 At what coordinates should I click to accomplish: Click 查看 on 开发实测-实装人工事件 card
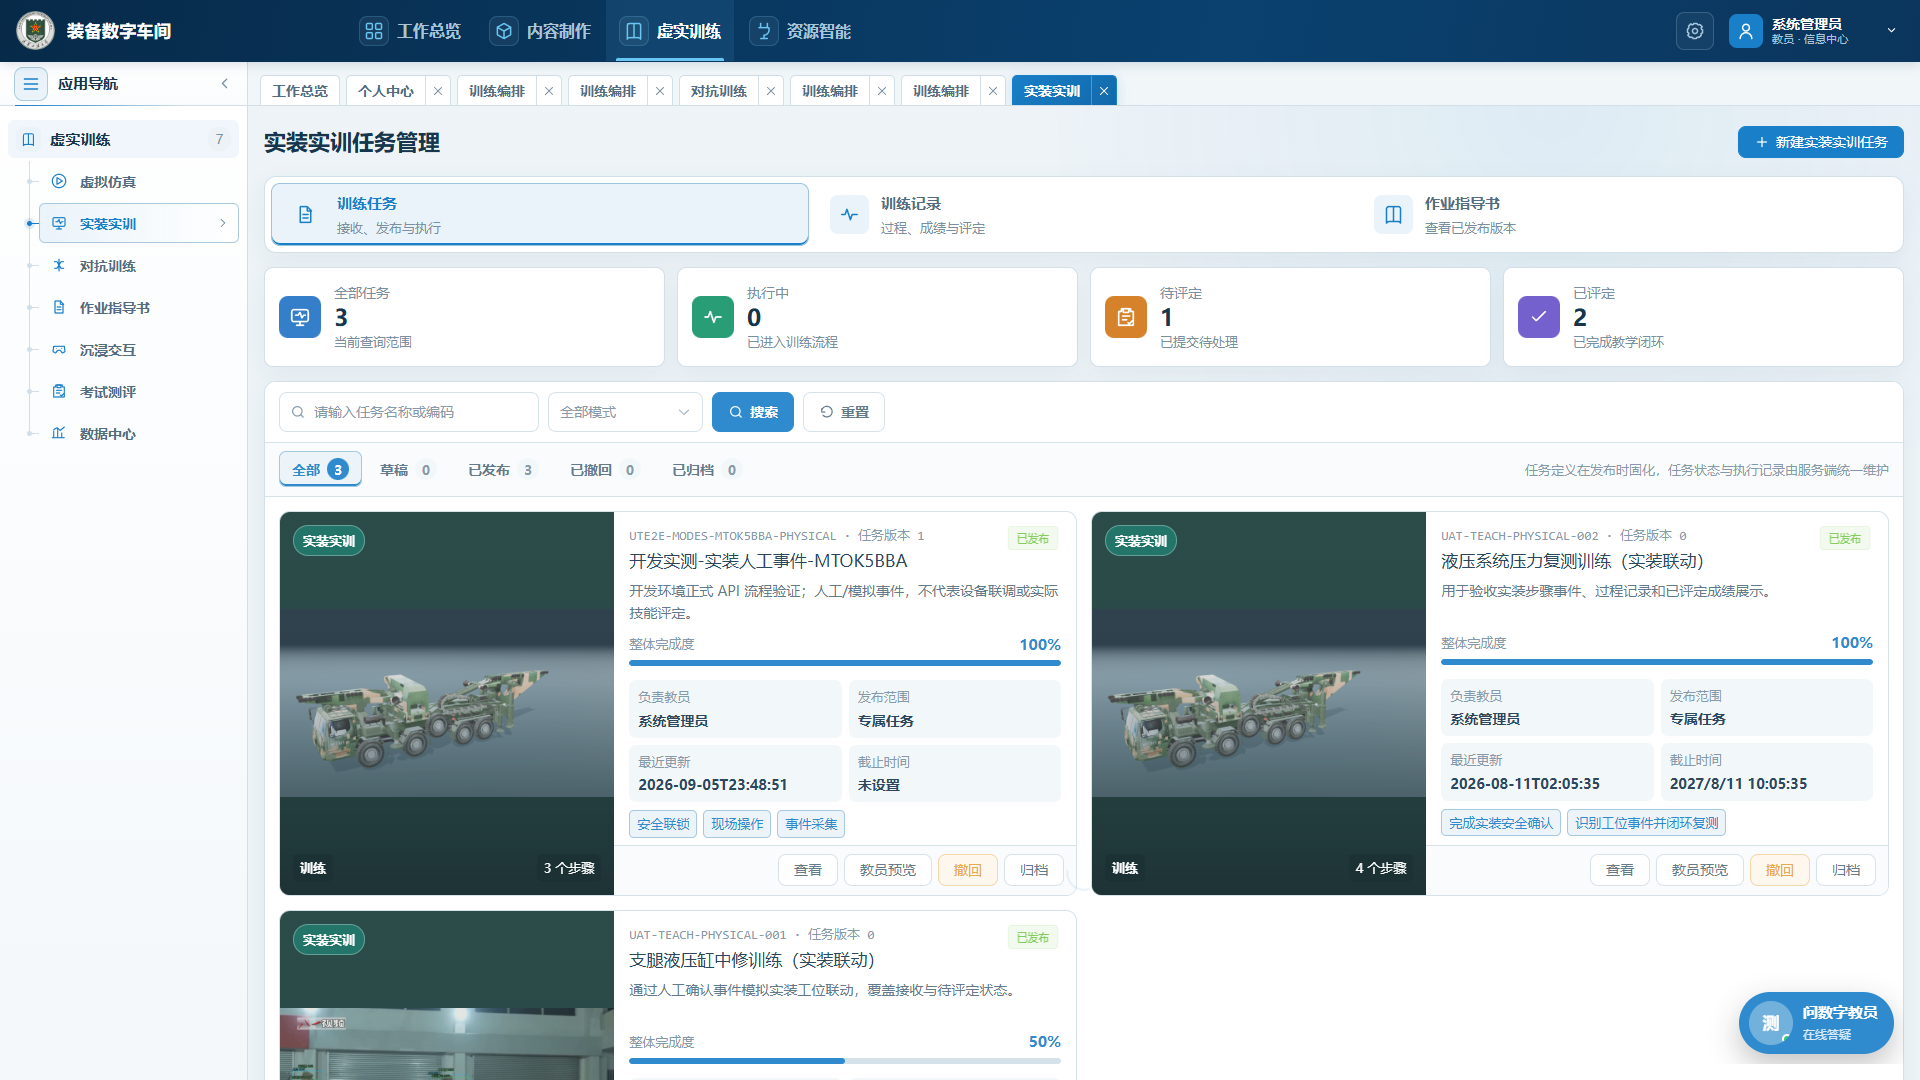click(x=808, y=870)
